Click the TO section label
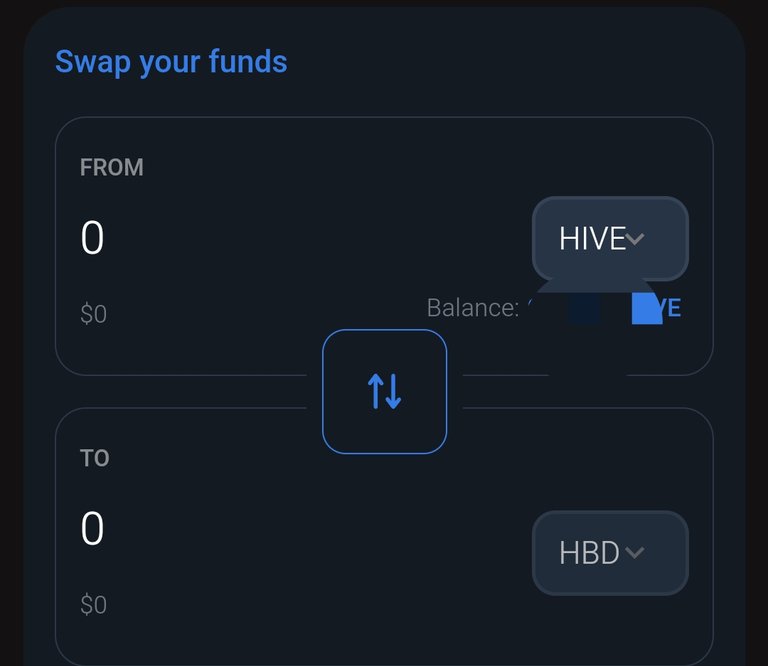The image size is (768, 666). pos(95,458)
